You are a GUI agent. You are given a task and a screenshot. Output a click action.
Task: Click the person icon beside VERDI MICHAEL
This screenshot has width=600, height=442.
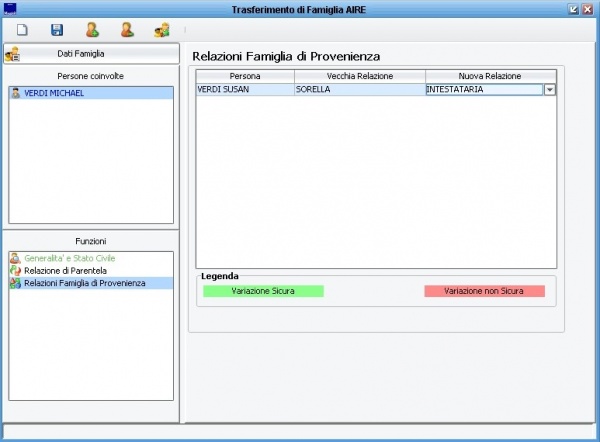click(x=16, y=93)
